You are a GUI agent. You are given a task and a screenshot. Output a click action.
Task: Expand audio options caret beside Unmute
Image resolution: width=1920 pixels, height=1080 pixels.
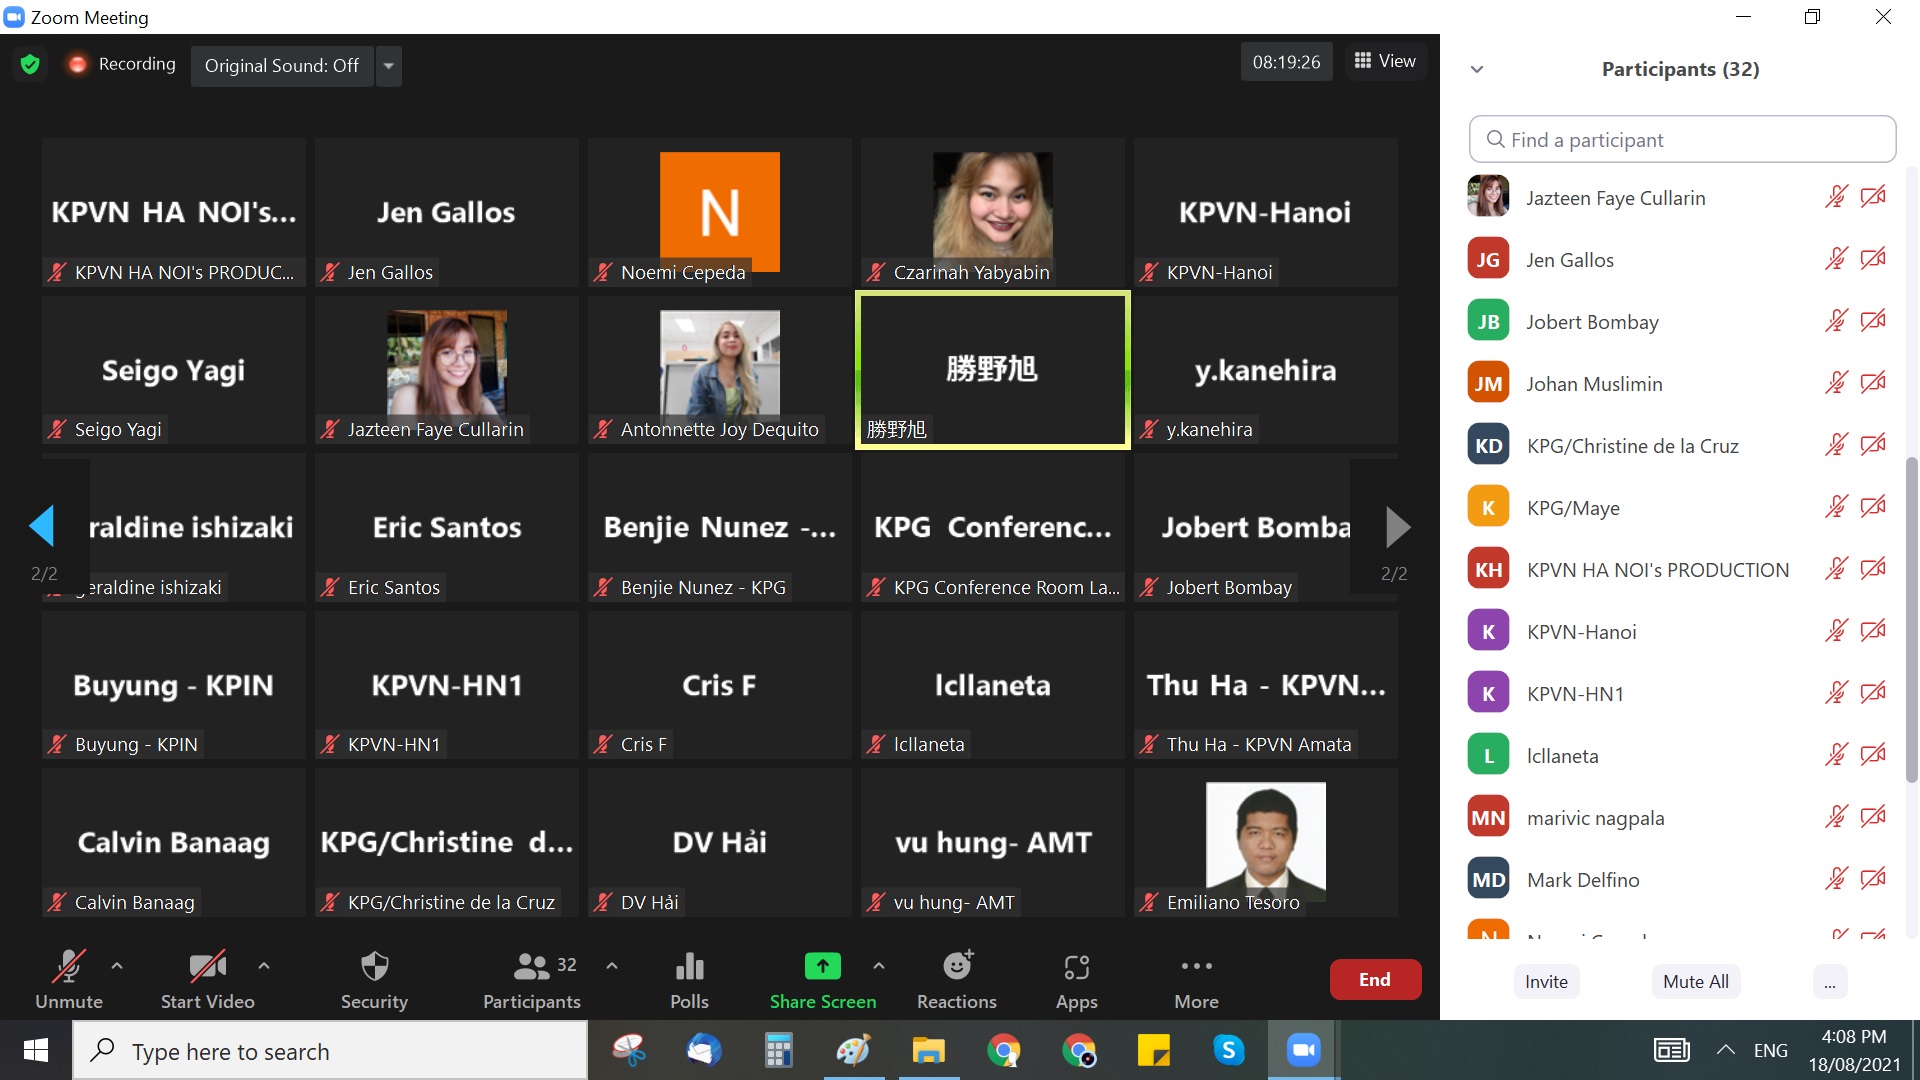click(x=117, y=966)
